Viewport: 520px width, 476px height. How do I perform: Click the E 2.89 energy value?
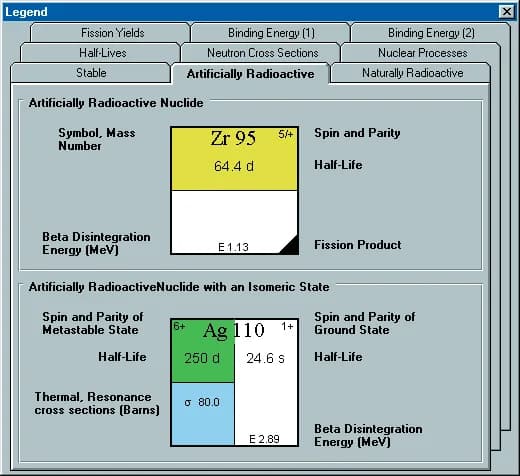(264, 439)
